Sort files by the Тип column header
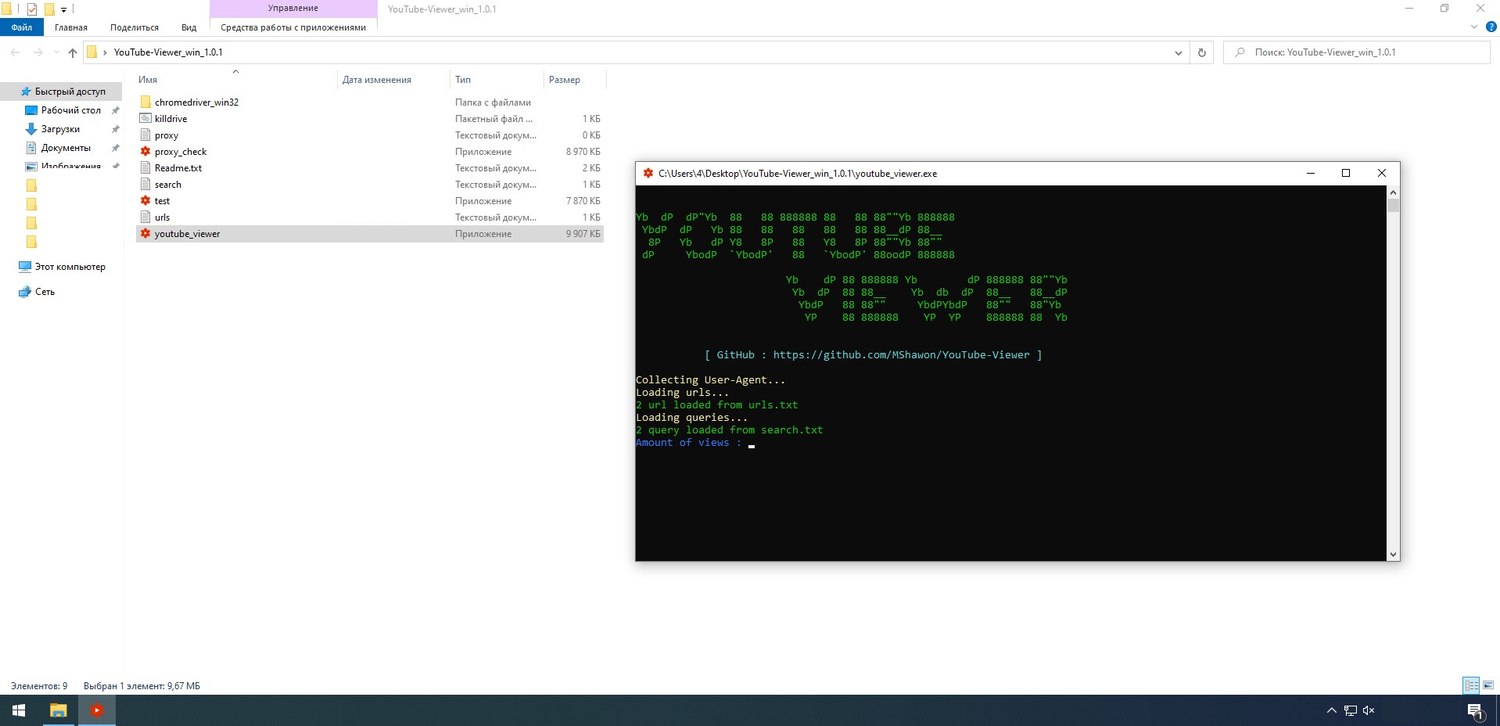The image size is (1500, 726). tap(463, 80)
